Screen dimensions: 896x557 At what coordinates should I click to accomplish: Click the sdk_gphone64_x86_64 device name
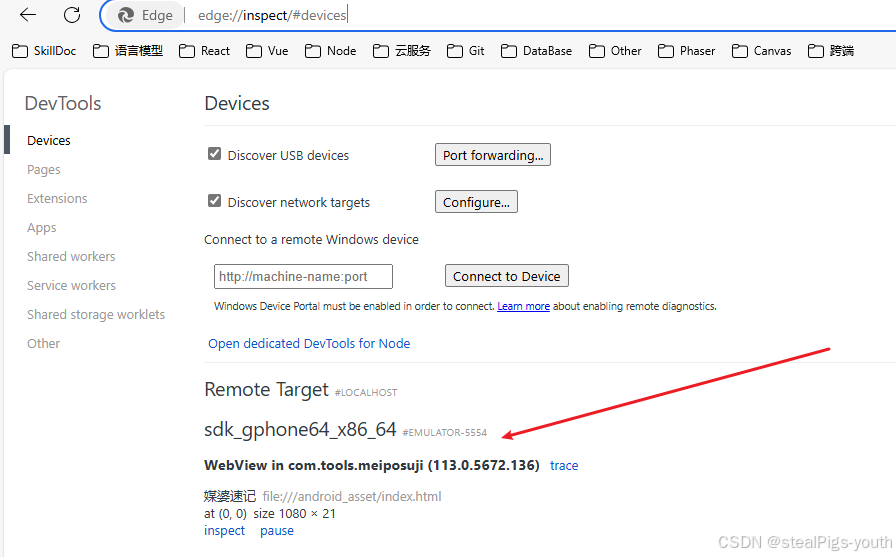point(300,430)
